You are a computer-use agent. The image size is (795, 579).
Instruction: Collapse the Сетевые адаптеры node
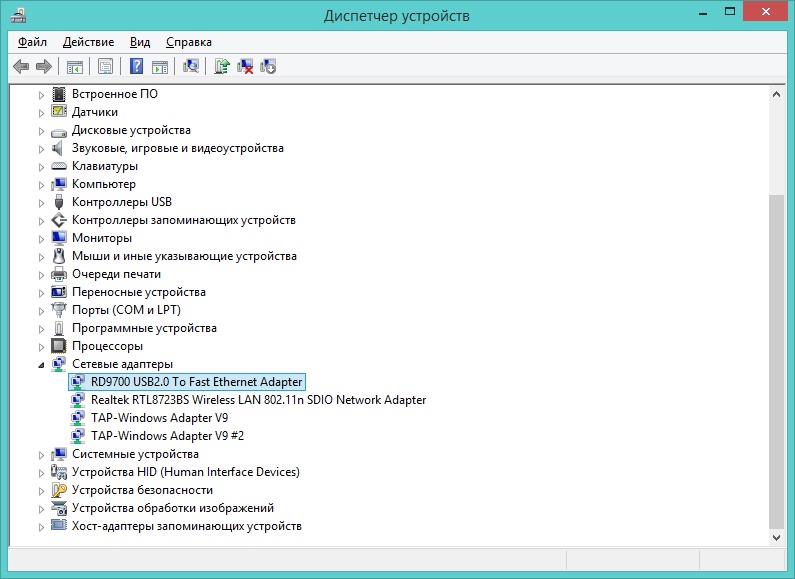click(x=42, y=365)
